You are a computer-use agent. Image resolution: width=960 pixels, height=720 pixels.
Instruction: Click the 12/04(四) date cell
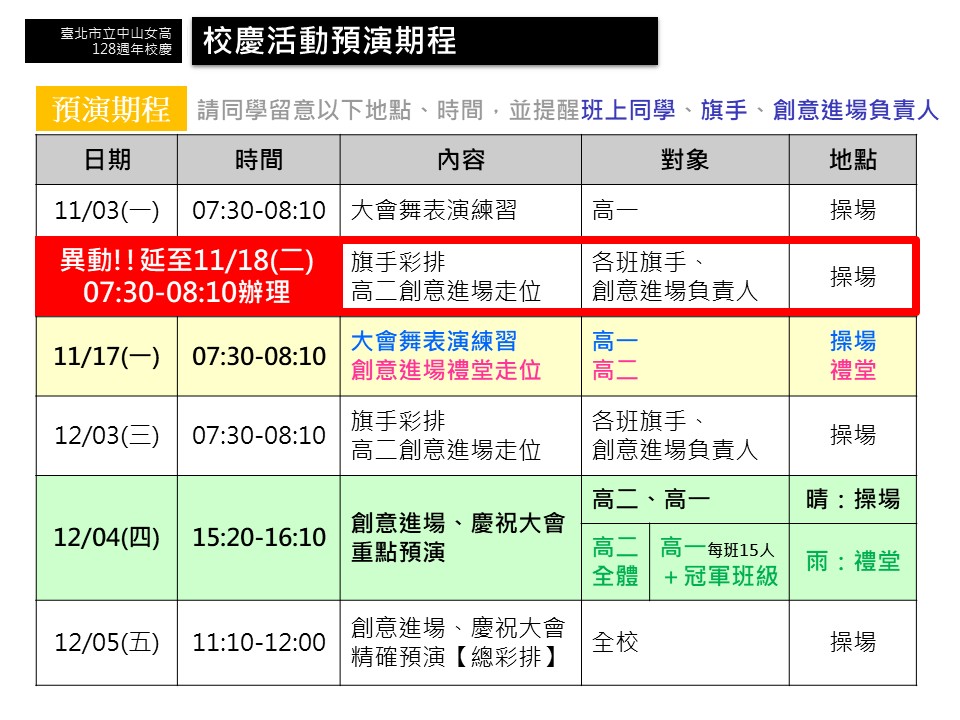pyautogui.click(x=107, y=537)
